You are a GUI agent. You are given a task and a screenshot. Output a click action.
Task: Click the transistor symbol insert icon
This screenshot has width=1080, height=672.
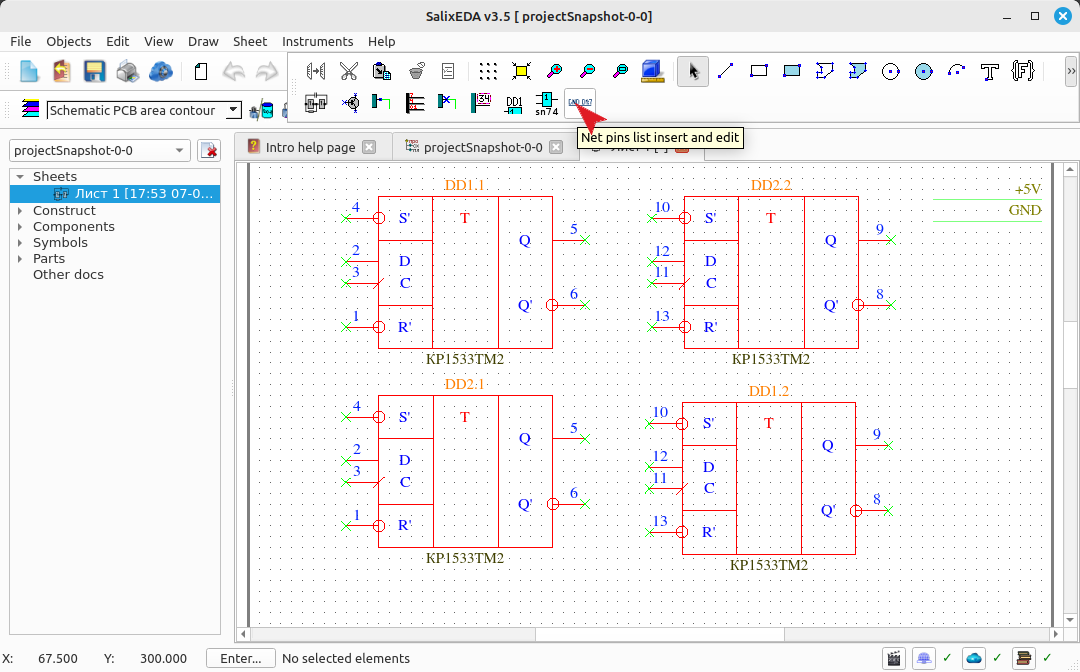coord(350,103)
